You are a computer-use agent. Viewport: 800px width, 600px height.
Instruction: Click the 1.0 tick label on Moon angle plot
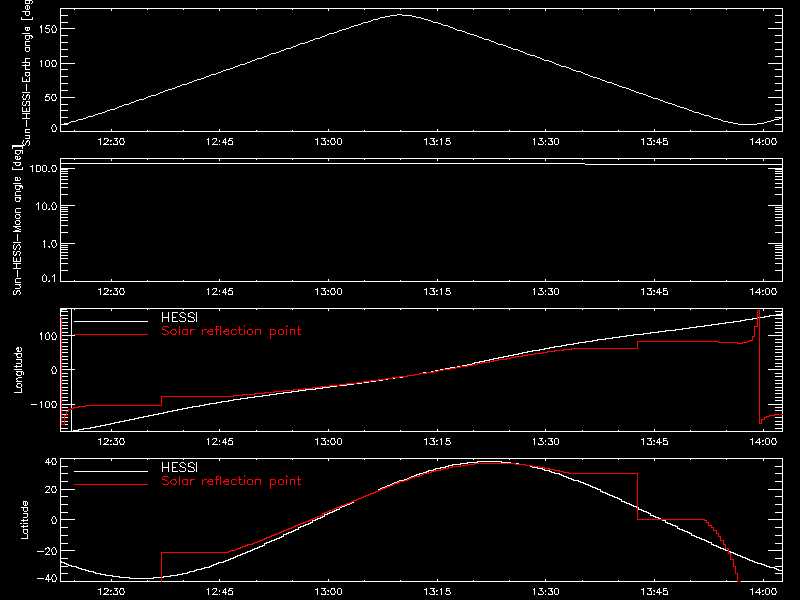click(x=49, y=244)
